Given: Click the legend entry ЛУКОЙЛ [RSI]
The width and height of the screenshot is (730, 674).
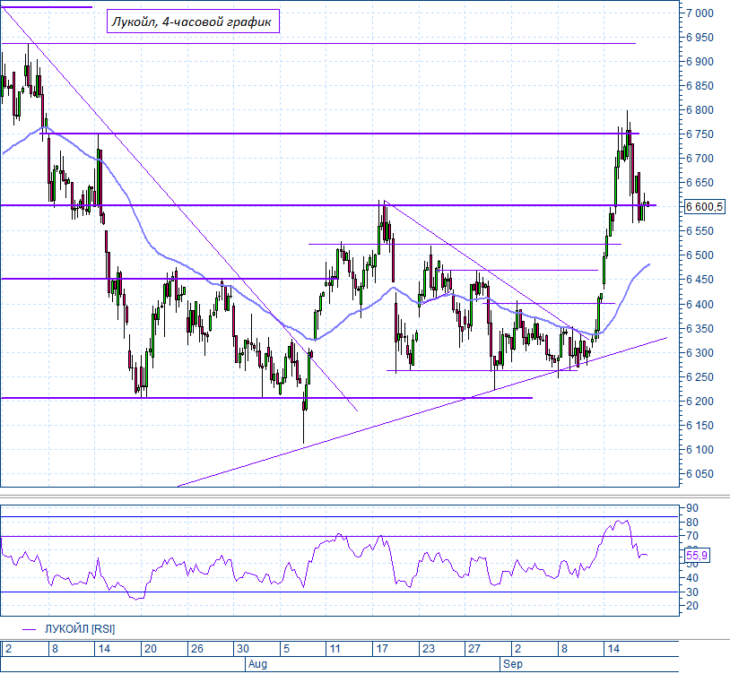Looking at the screenshot, I should (80, 629).
